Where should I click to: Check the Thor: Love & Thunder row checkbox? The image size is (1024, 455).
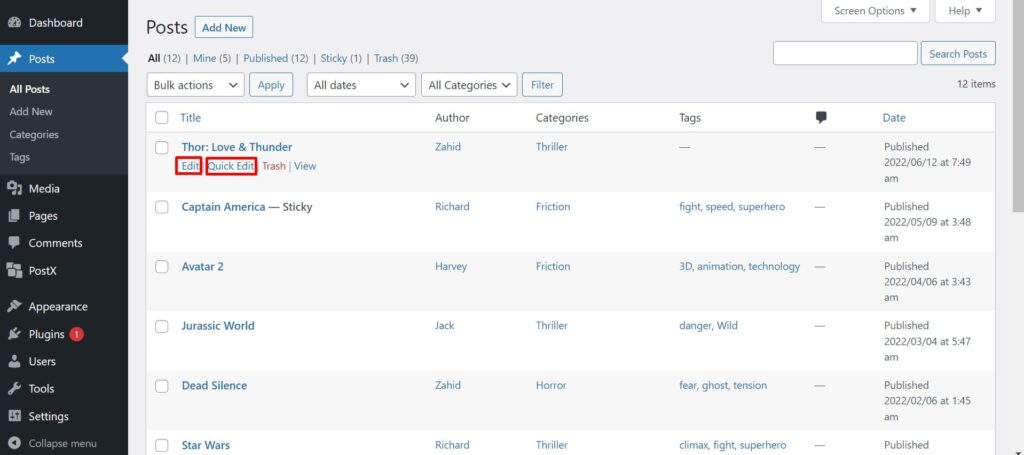(161, 148)
